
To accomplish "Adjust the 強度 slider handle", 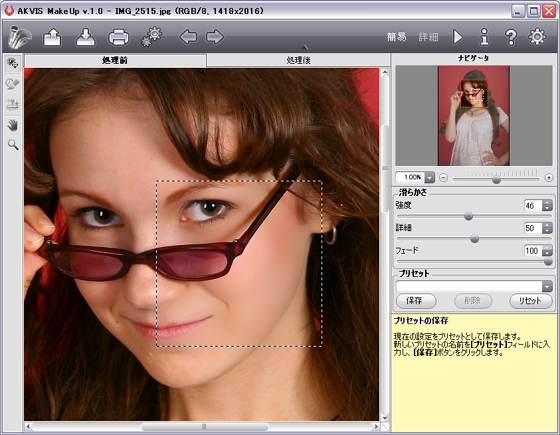I will tap(468, 216).
